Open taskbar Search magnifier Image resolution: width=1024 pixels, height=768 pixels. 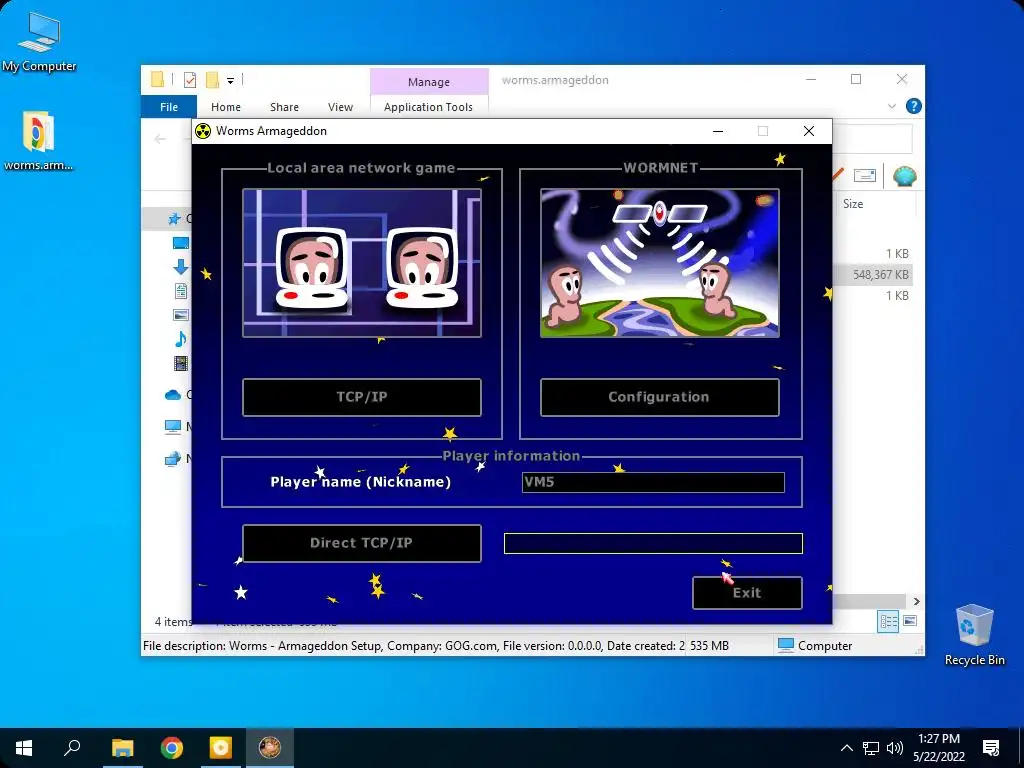point(72,748)
